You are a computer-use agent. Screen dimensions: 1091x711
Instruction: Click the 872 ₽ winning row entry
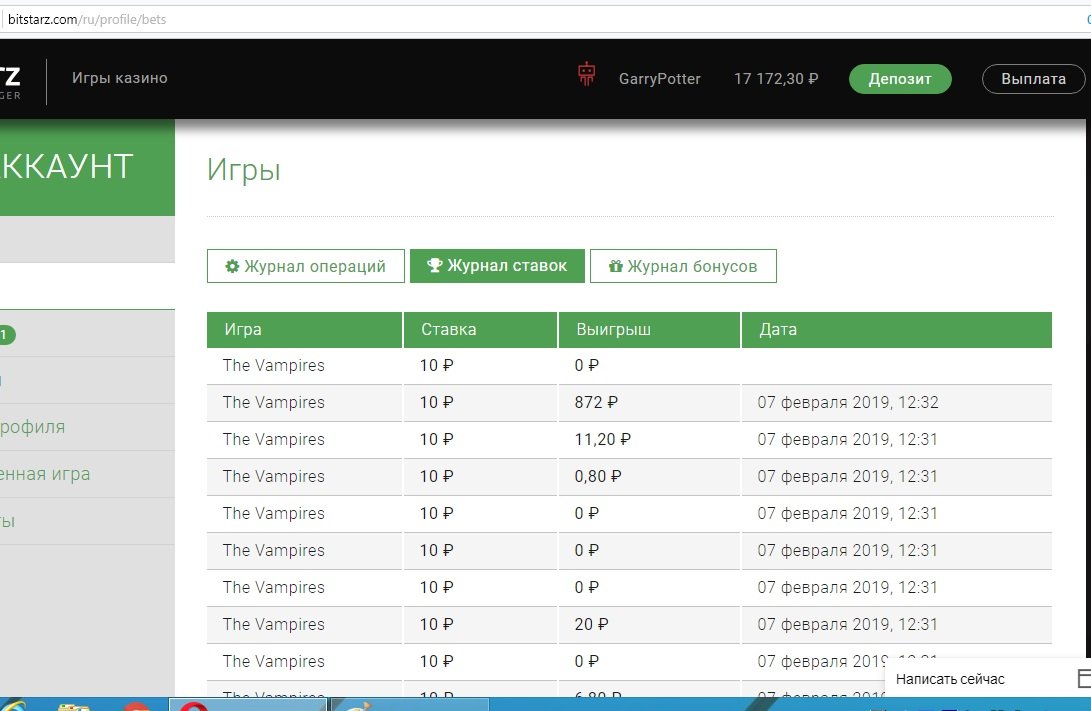(x=596, y=403)
